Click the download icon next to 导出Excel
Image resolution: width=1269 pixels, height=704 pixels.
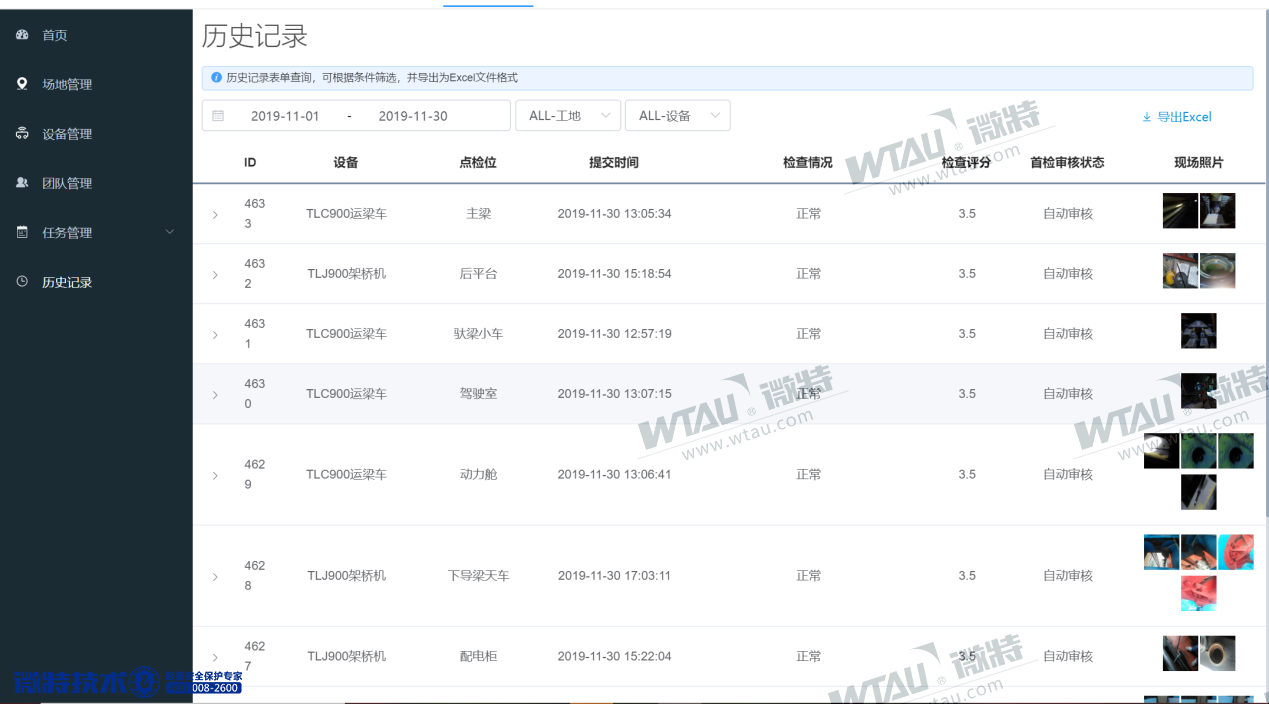1146,117
